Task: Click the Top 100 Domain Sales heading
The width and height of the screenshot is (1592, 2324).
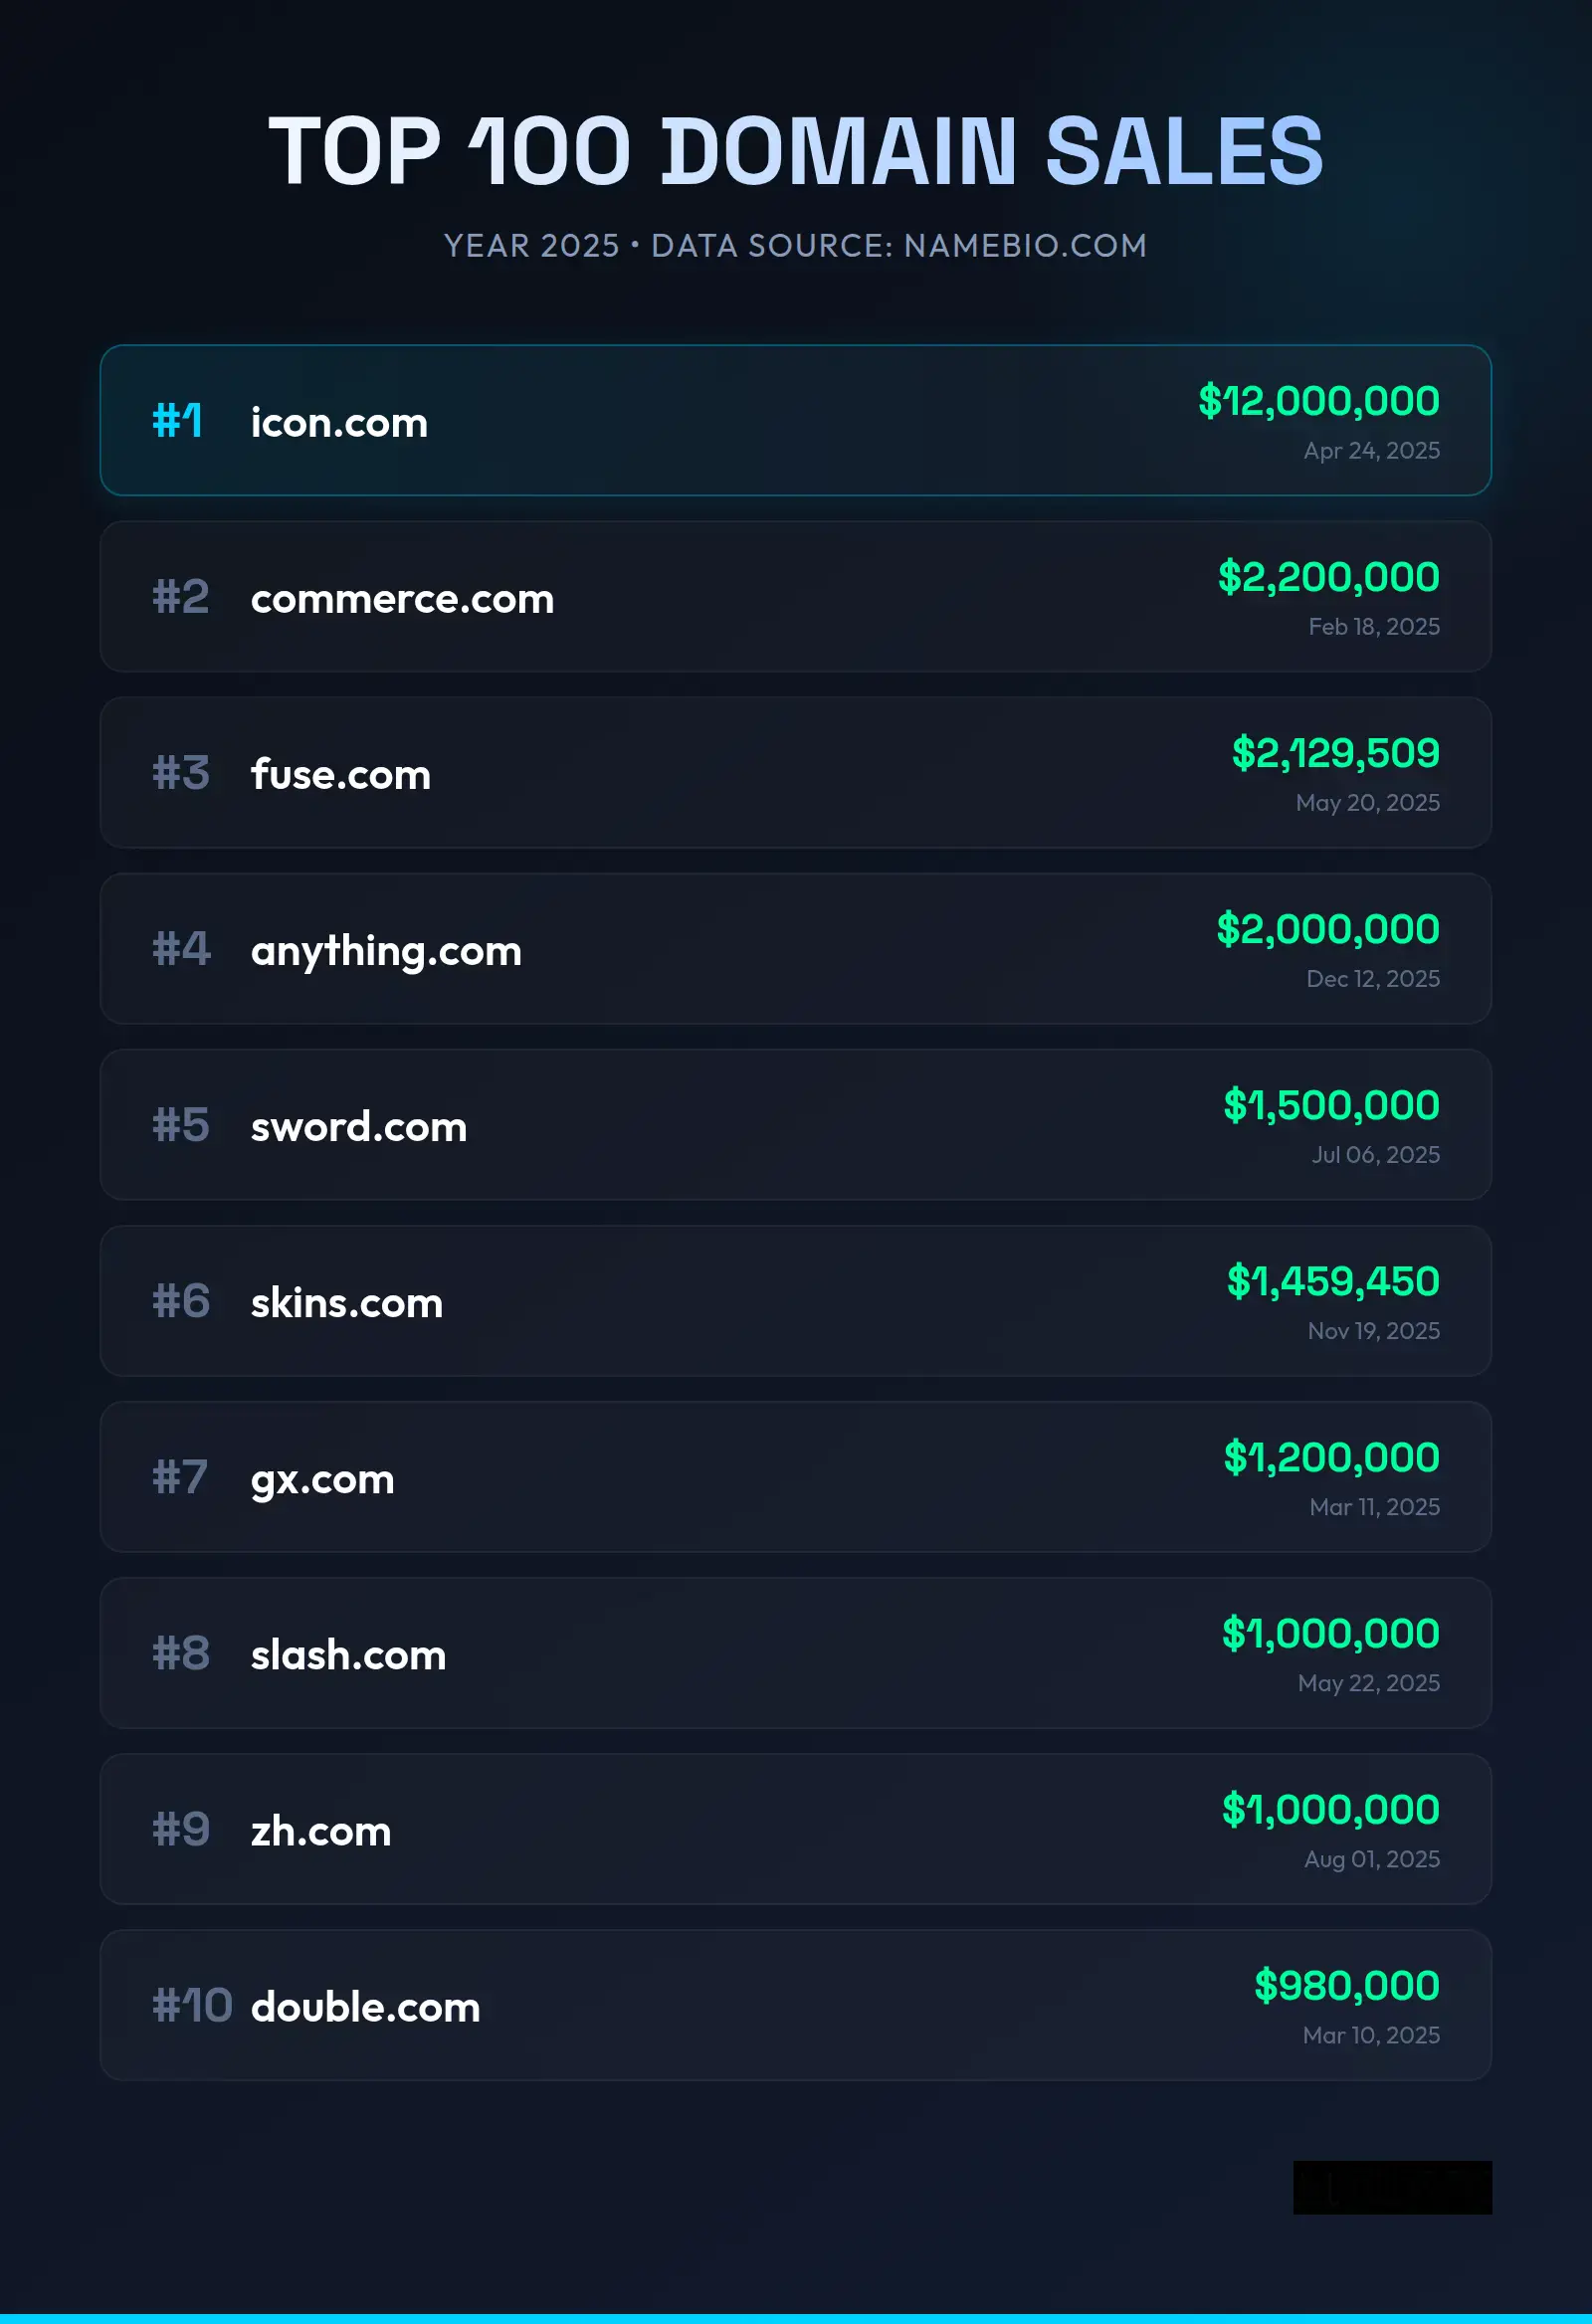Action: (796, 151)
